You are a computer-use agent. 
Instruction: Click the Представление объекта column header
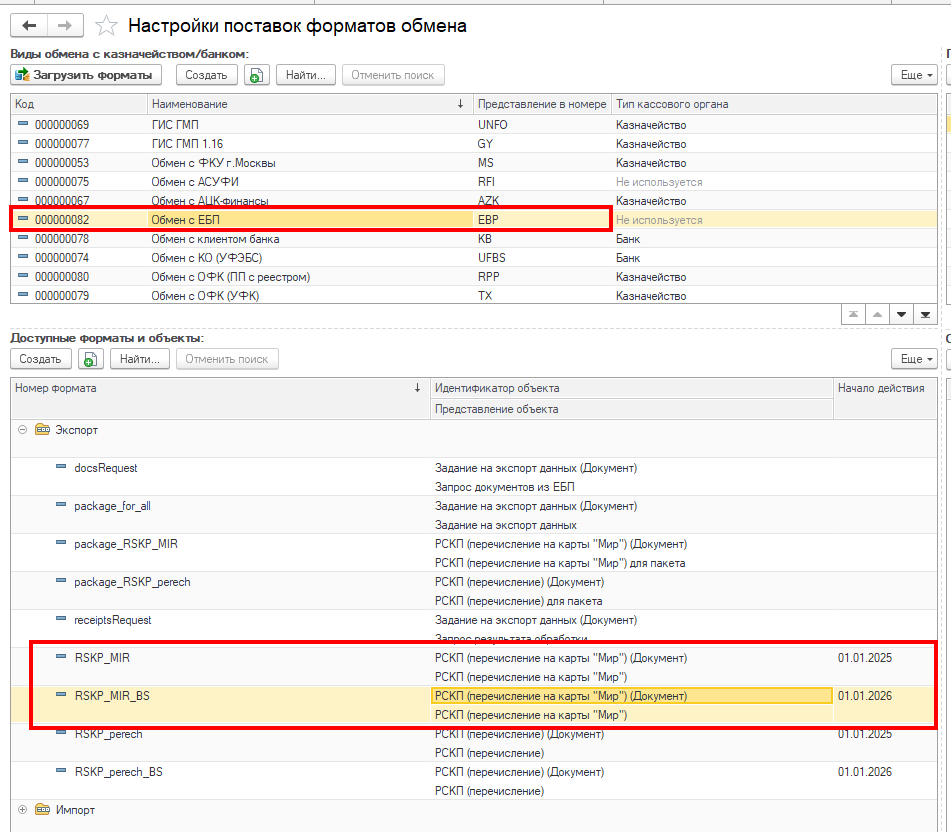click(631, 409)
